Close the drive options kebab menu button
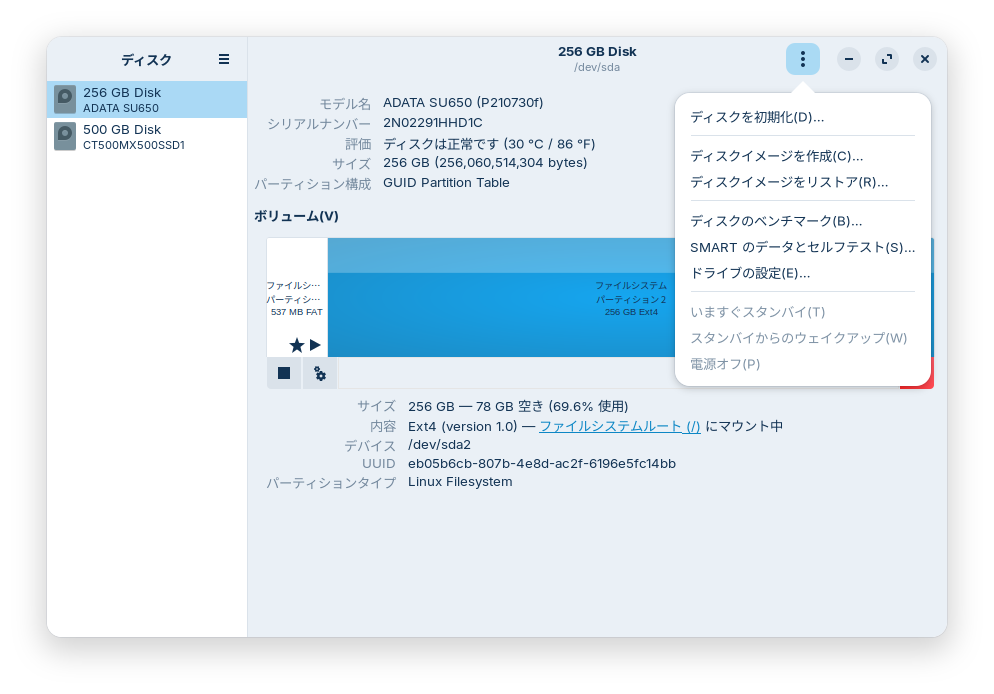994x694 pixels. pos(802,59)
